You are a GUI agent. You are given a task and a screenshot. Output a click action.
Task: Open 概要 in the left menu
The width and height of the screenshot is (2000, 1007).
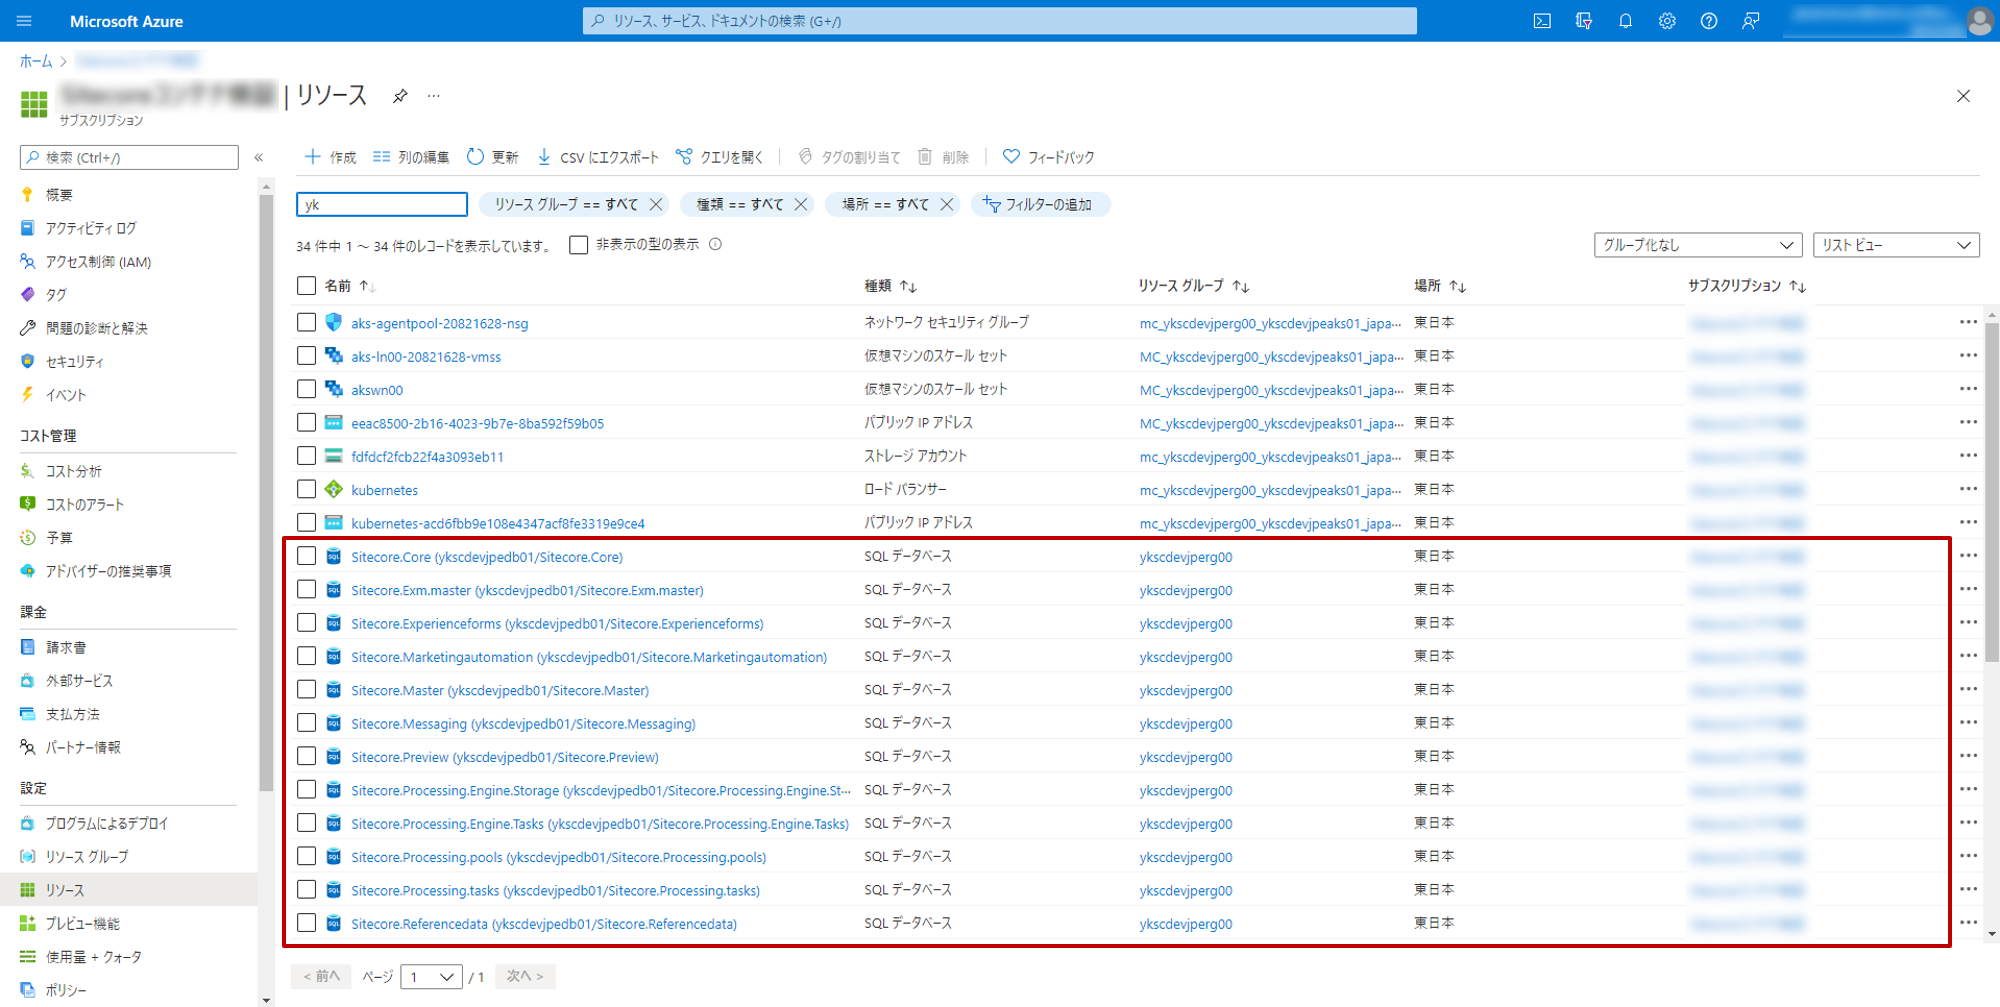tap(59, 195)
